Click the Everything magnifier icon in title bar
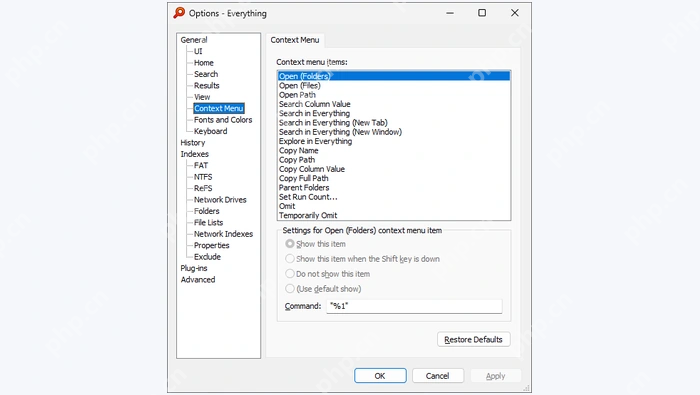700x395 pixels. tap(179, 13)
